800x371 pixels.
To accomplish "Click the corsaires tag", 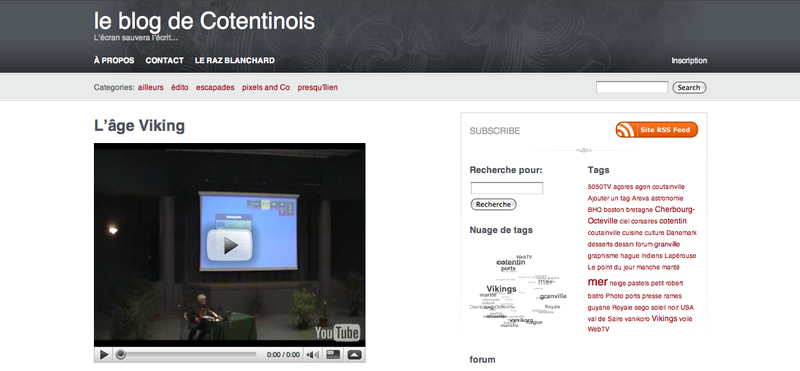I will [644, 221].
